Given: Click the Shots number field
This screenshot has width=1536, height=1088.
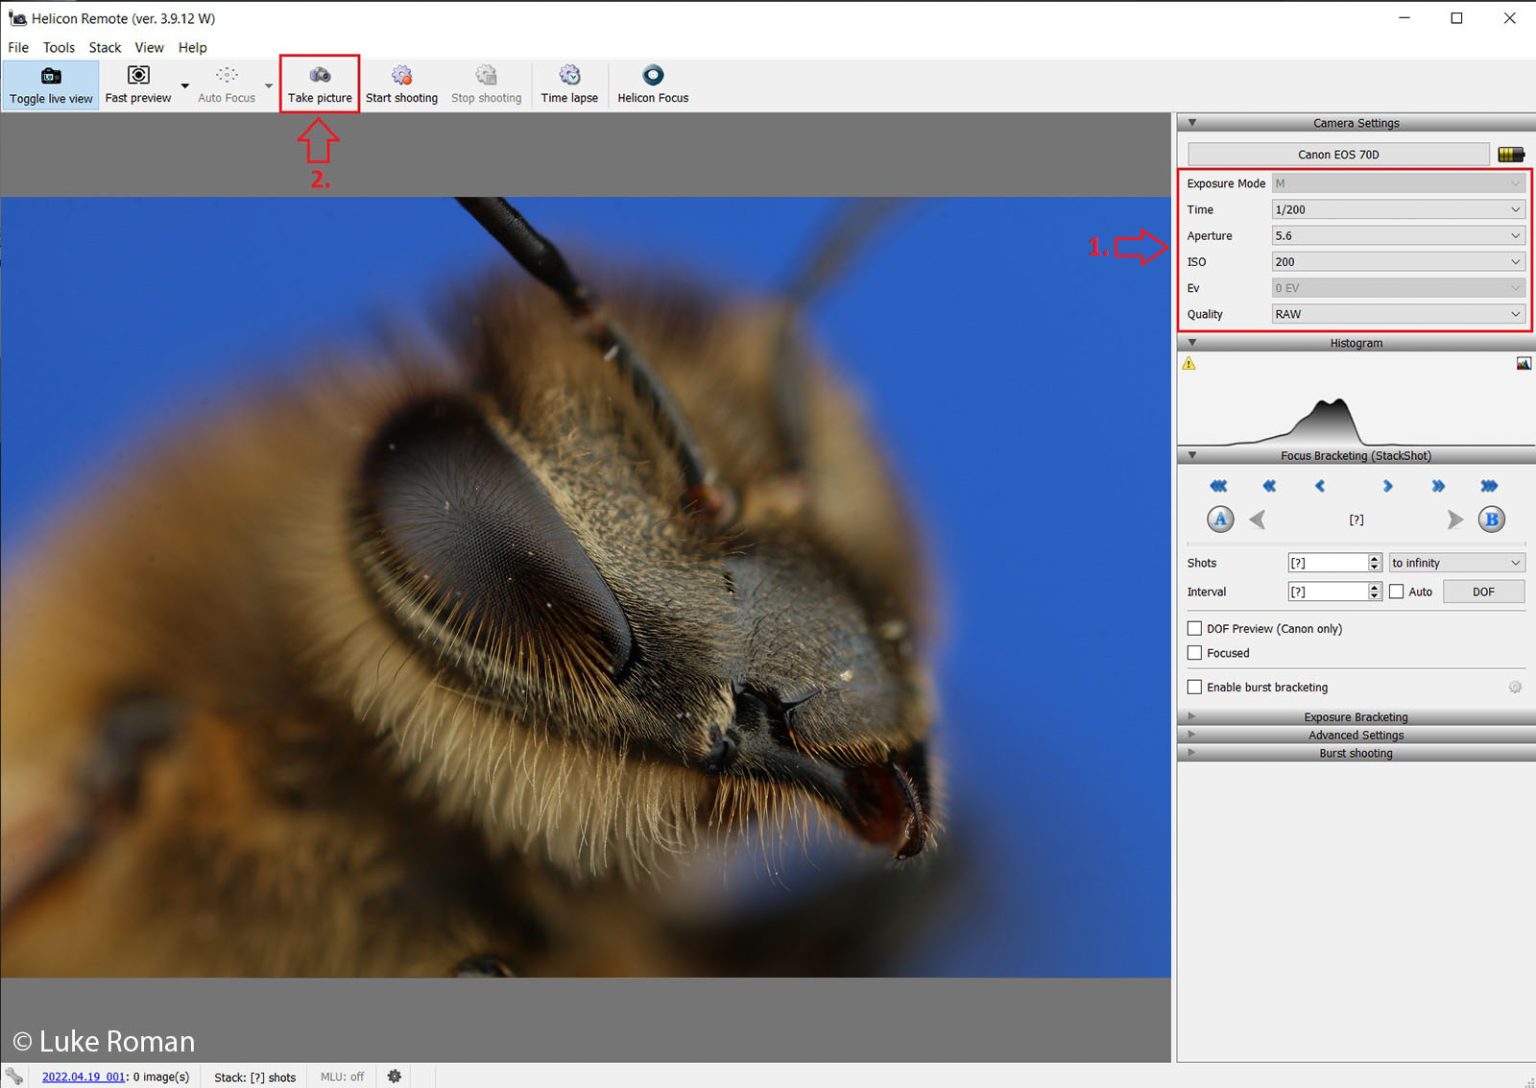Looking at the screenshot, I should coord(1326,563).
